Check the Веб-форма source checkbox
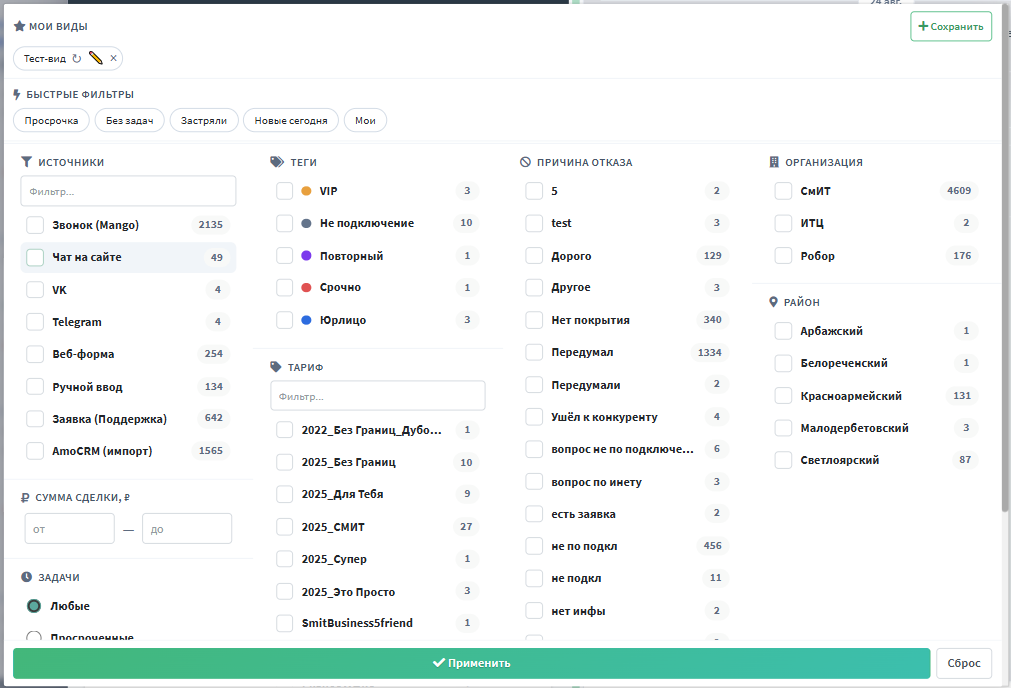 pyautogui.click(x=35, y=354)
